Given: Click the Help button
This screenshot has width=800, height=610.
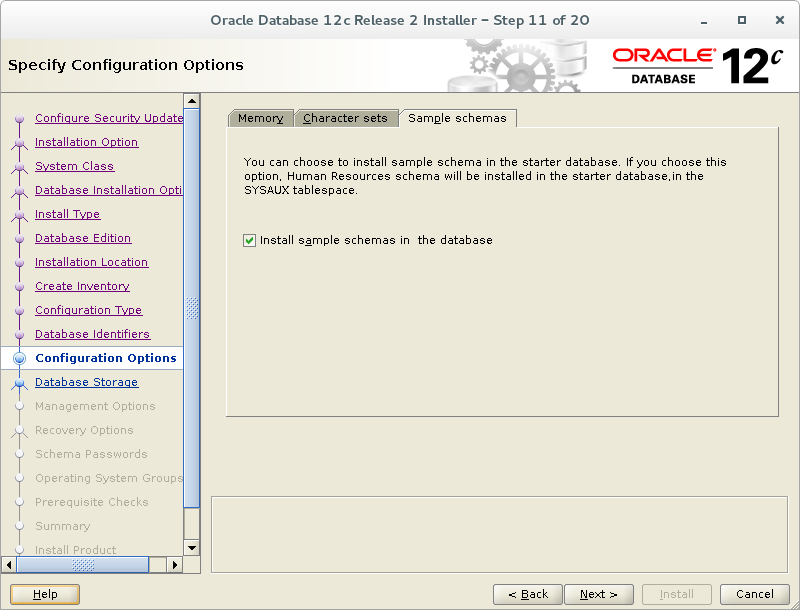Looking at the screenshot, I should coord(45,594).
